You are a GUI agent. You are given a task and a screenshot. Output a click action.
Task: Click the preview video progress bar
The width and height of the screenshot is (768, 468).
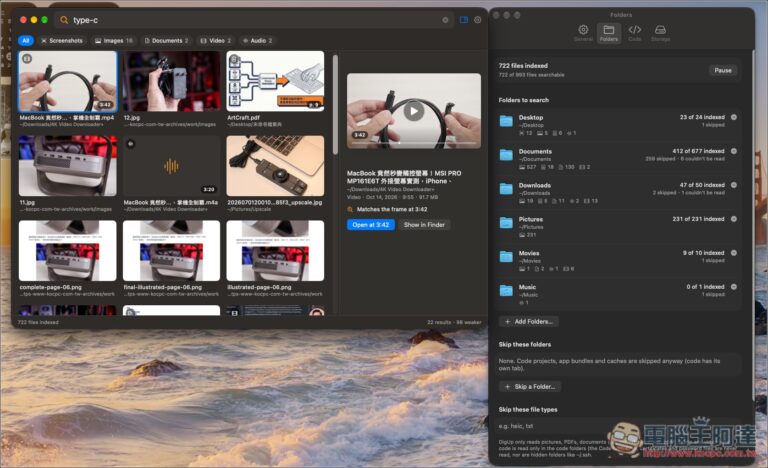(x=414, y=143)
